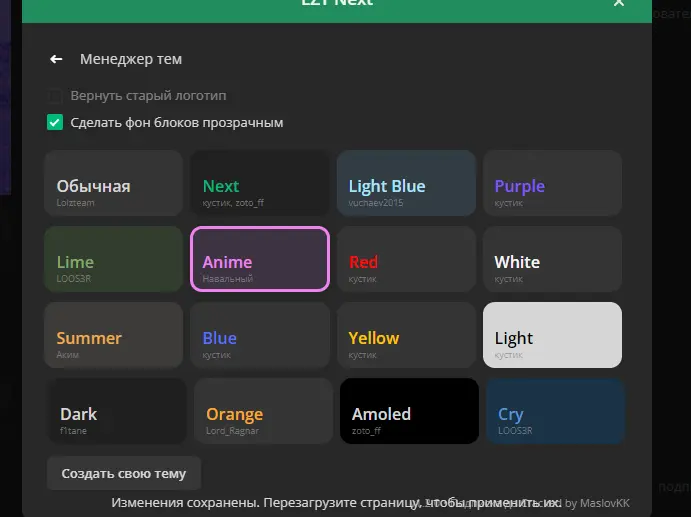Enable the Вернуть старый логотип checkbox
The height and width of the screenshot is (517, 691).
[55, 96]
